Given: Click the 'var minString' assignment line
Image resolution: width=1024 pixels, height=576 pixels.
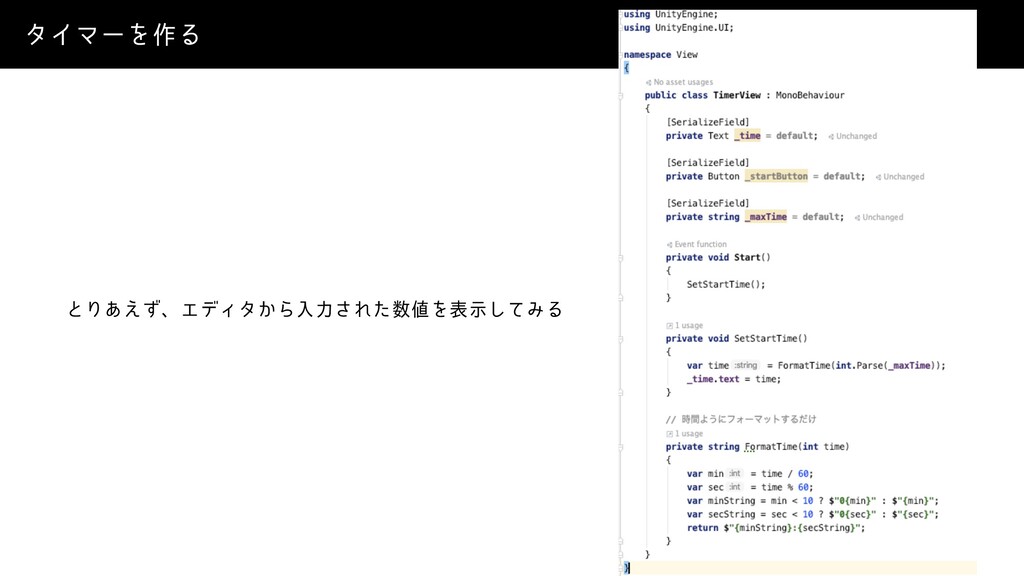Looking at the screenshot, I should tap(812, 501).
